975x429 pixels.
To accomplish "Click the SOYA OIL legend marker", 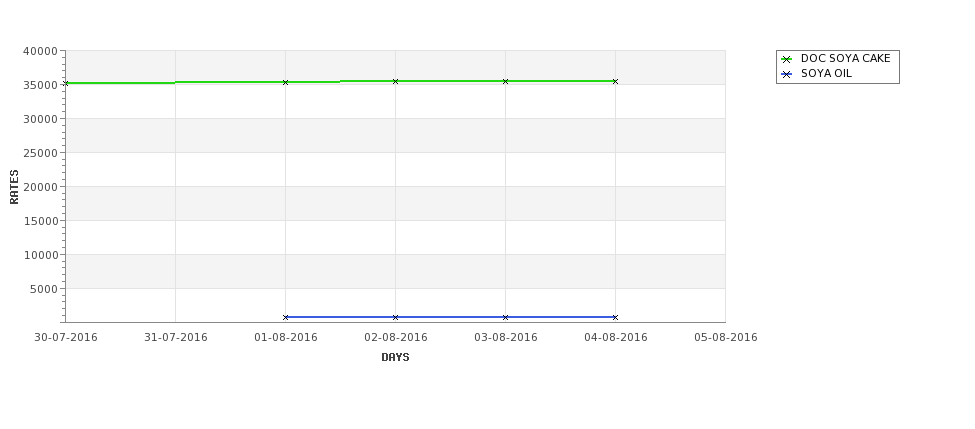I will (787, 74).
